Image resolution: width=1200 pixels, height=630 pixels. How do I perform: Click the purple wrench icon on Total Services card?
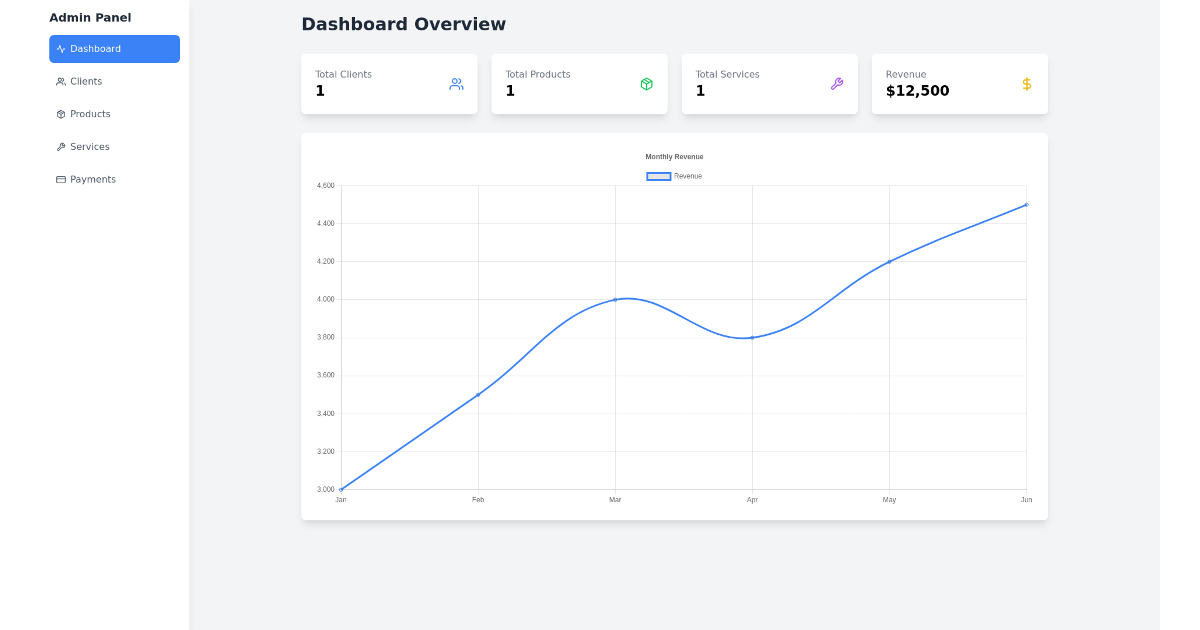pos(836,84)
